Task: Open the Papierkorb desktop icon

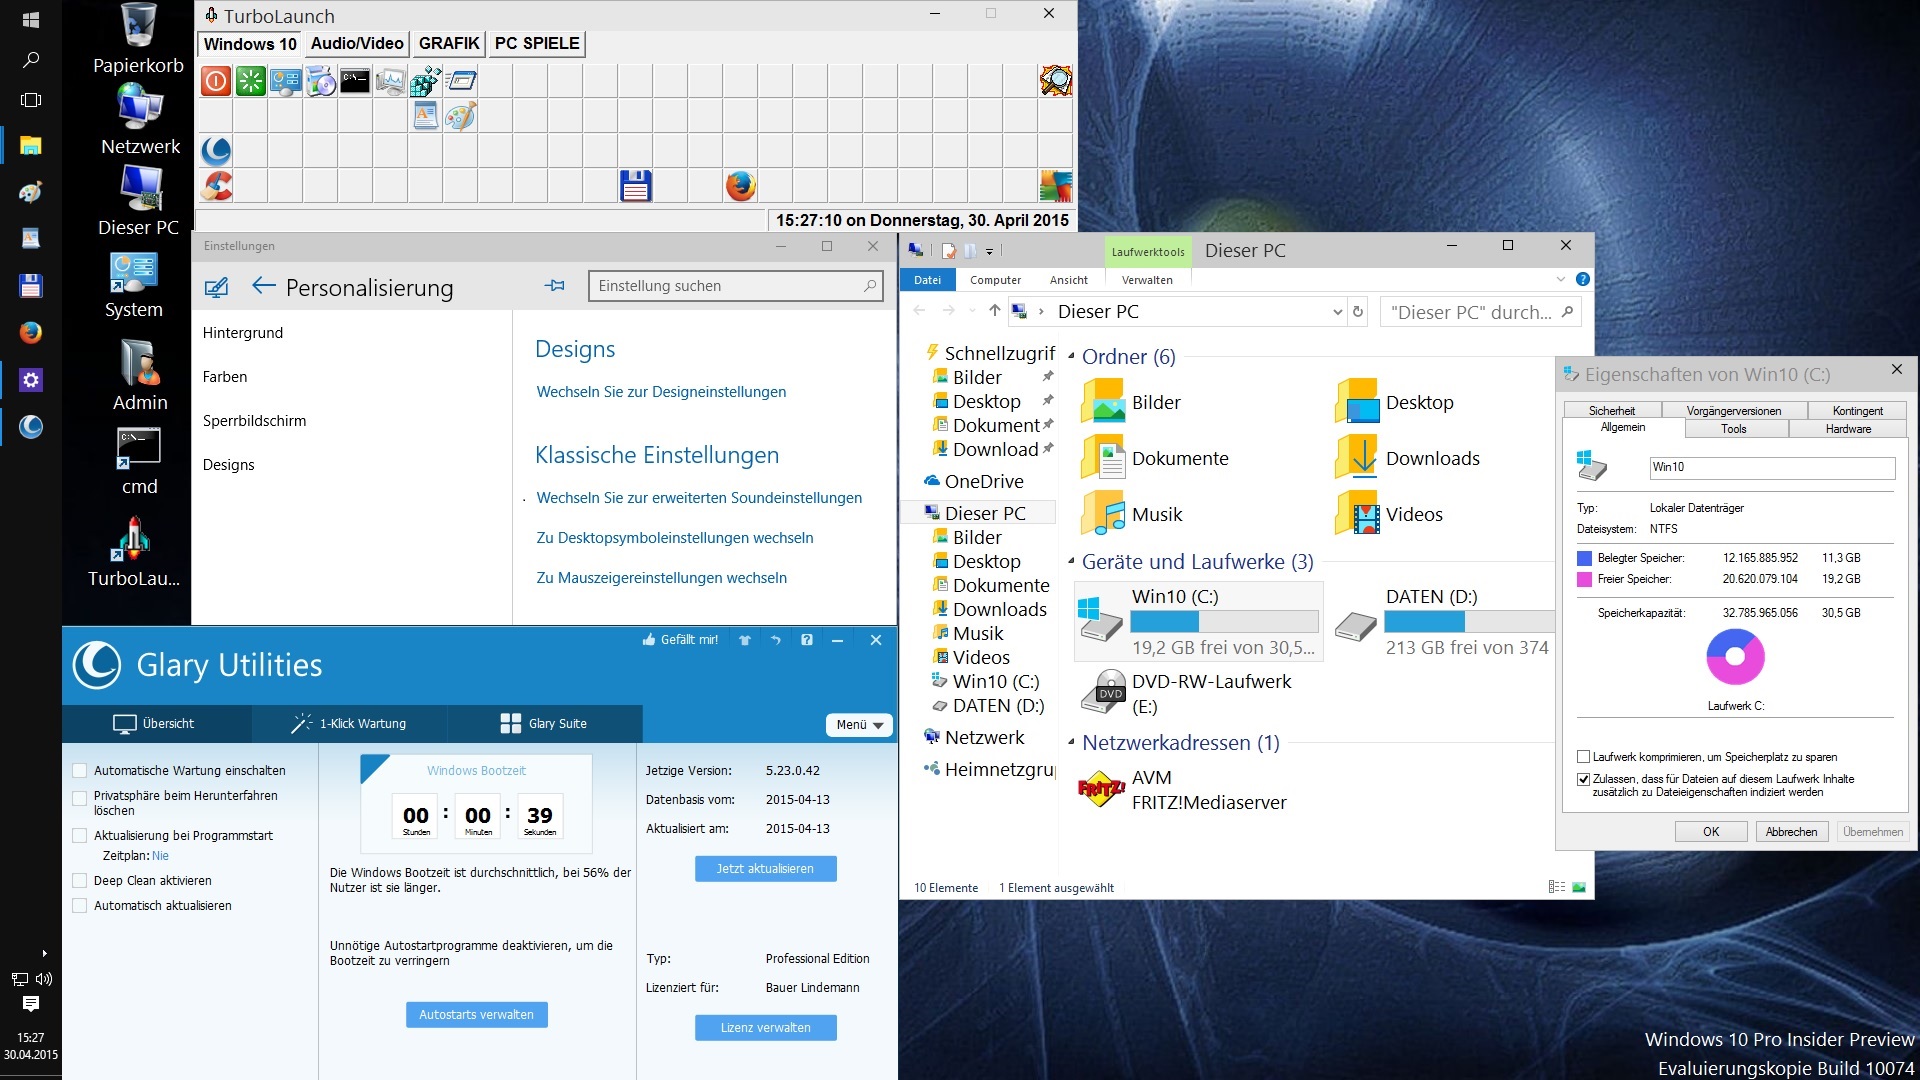Action: click(139, 40)
